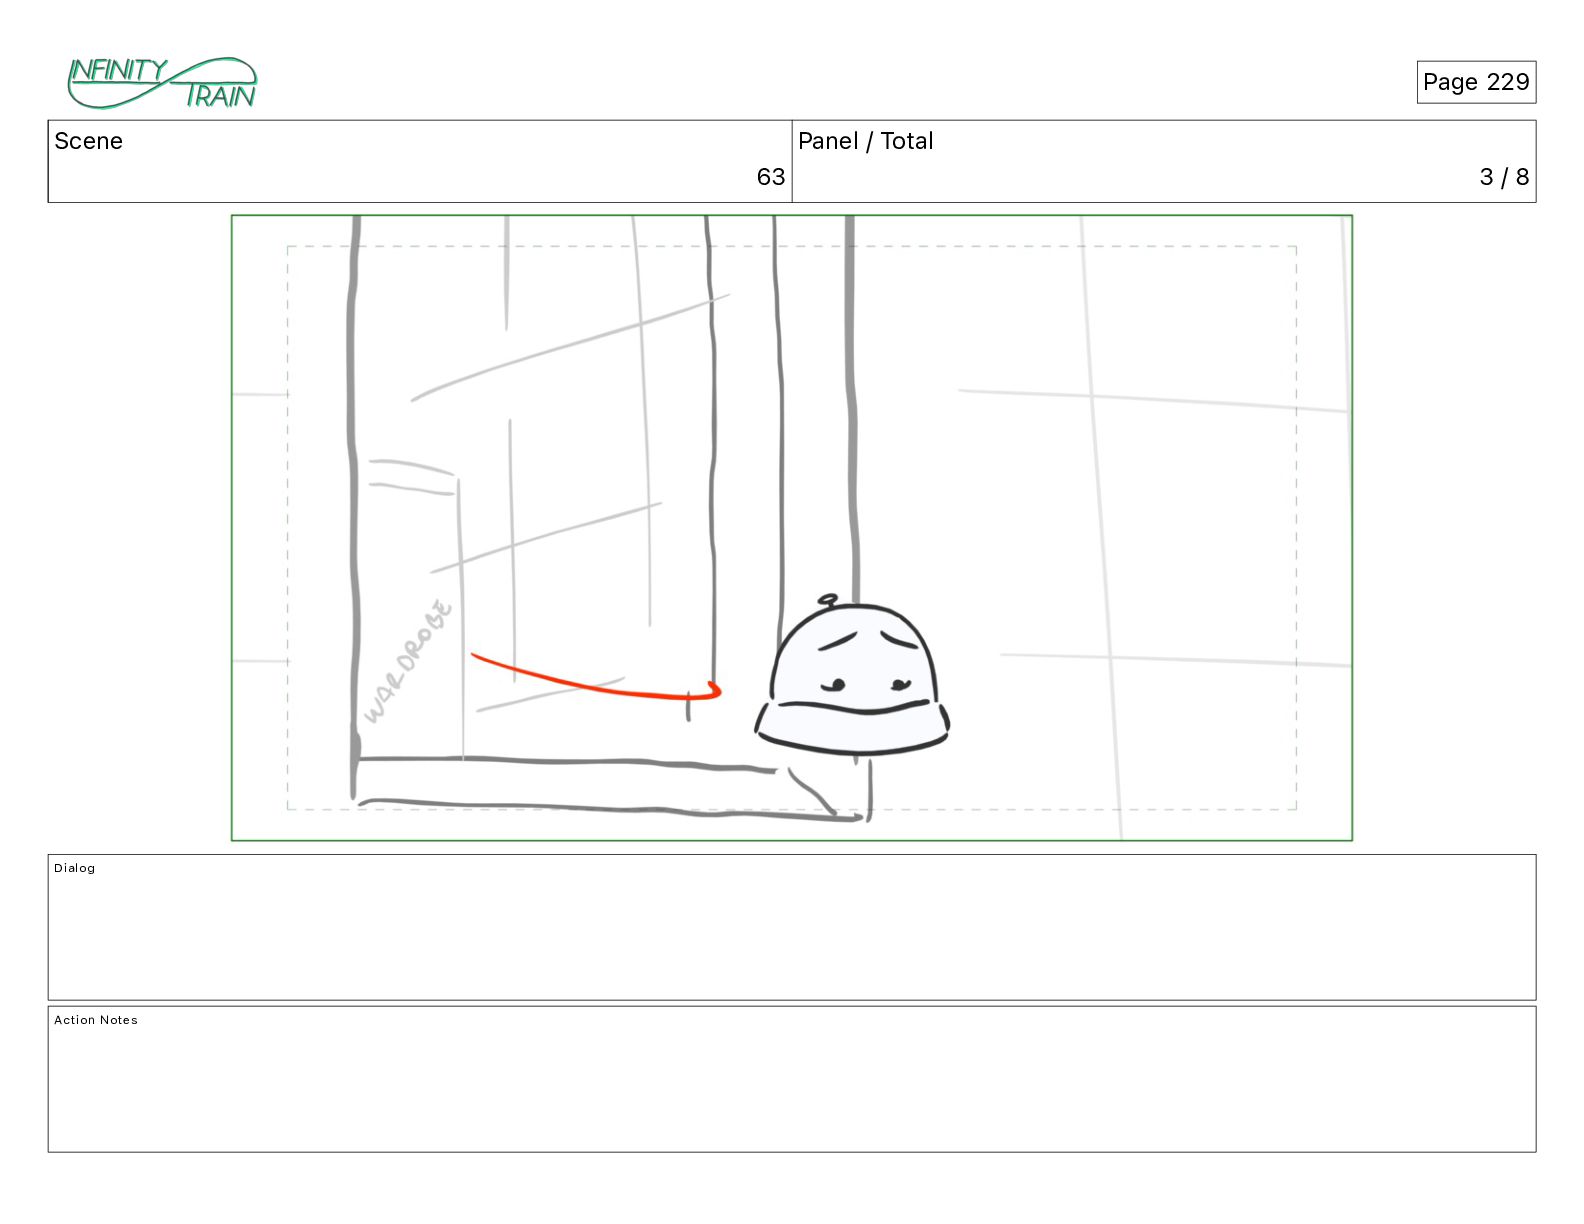Click the Dialog label

(x=75, y=868)
